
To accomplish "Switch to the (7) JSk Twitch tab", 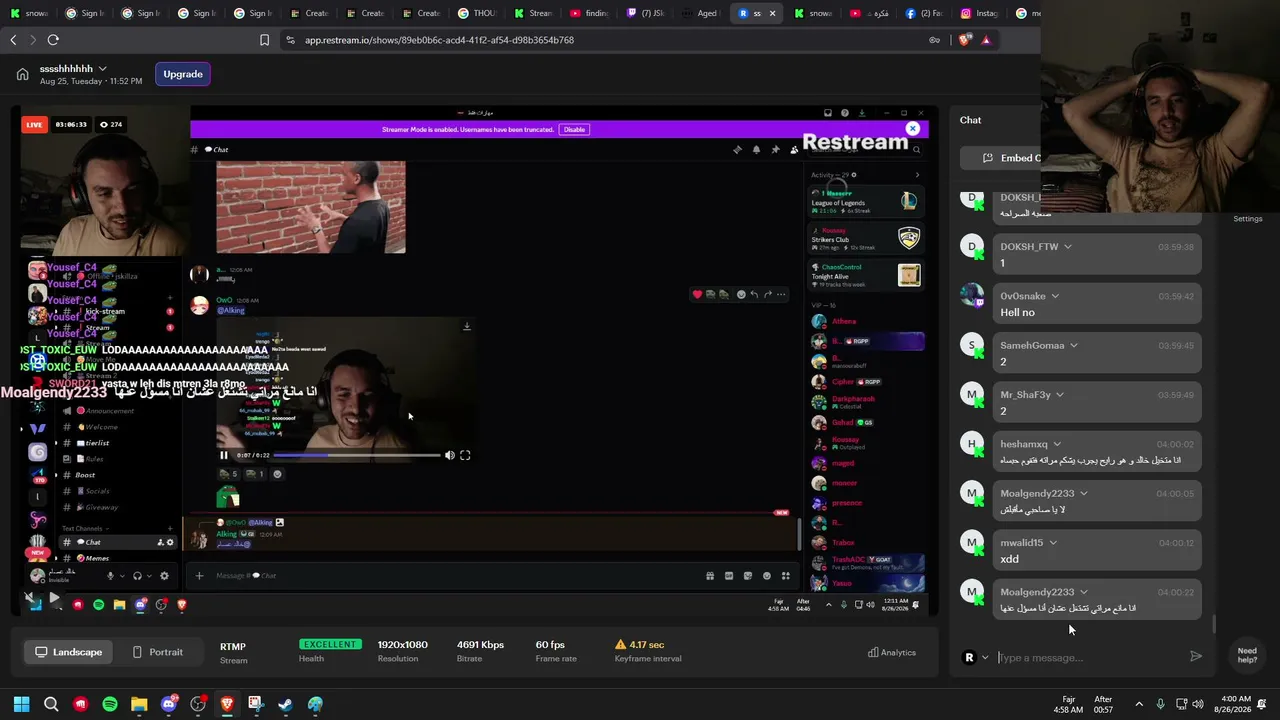I will (645, 13).
